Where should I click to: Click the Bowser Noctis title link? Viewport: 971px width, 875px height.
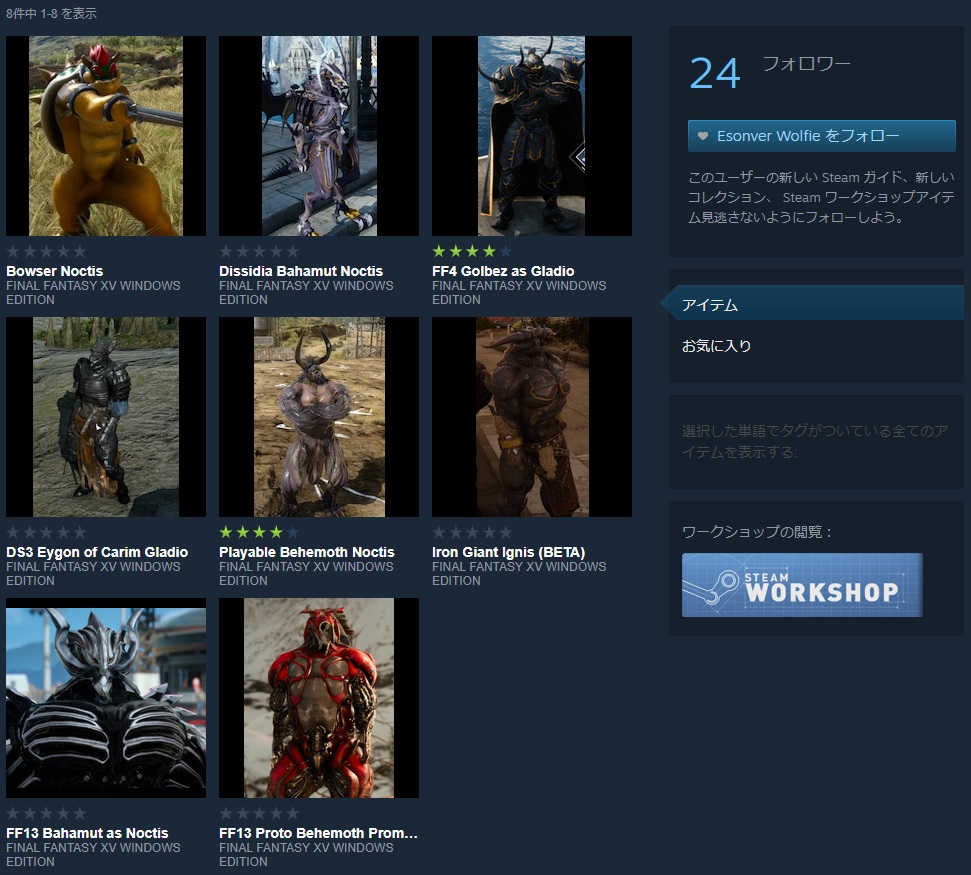[54, 271]
